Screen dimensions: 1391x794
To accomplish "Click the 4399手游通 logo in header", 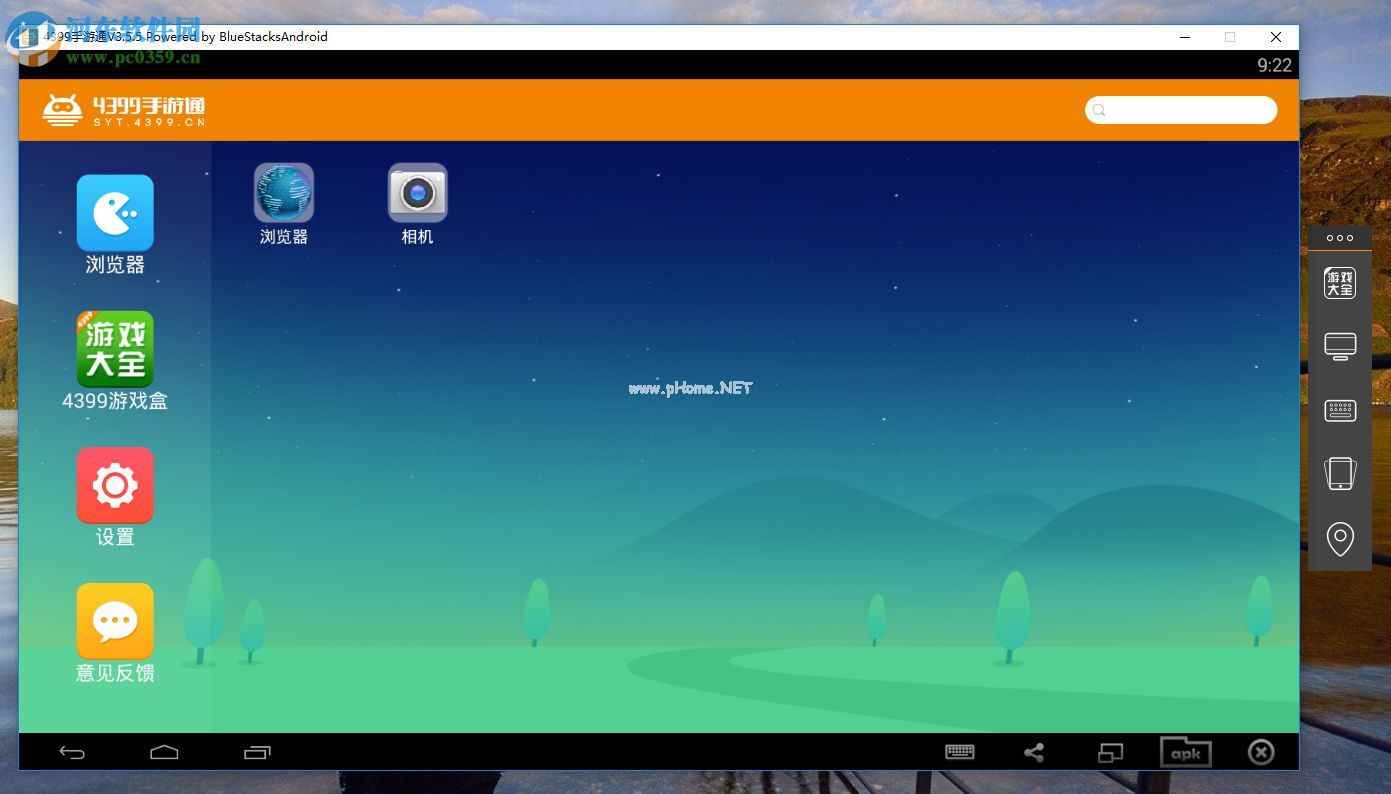I will pos(124,110).
